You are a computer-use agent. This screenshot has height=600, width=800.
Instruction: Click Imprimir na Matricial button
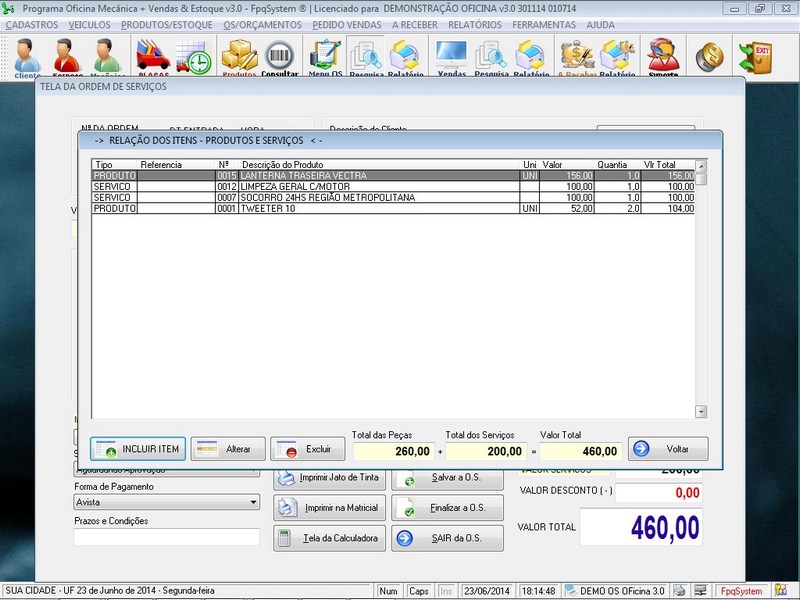[x=330, y=508]
